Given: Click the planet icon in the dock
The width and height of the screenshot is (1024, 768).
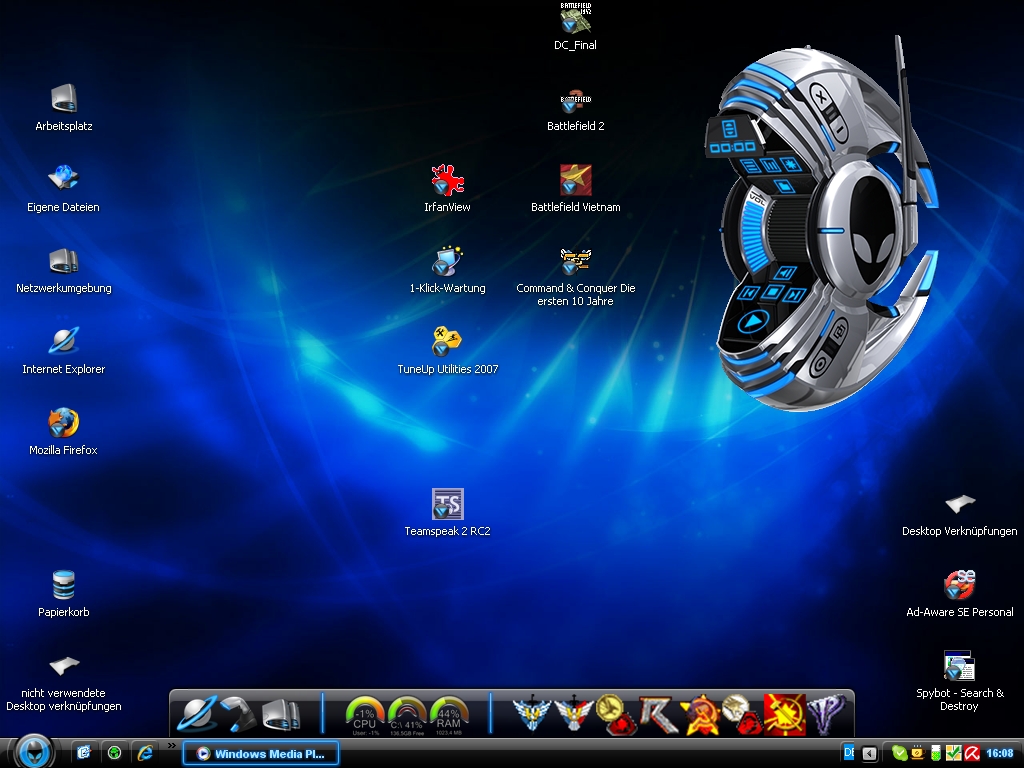Looking at the screenshot, I should click(x=197, y=714).
